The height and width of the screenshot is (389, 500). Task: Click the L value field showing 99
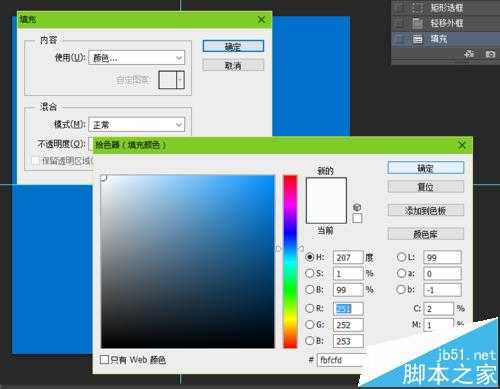[442, 257]
